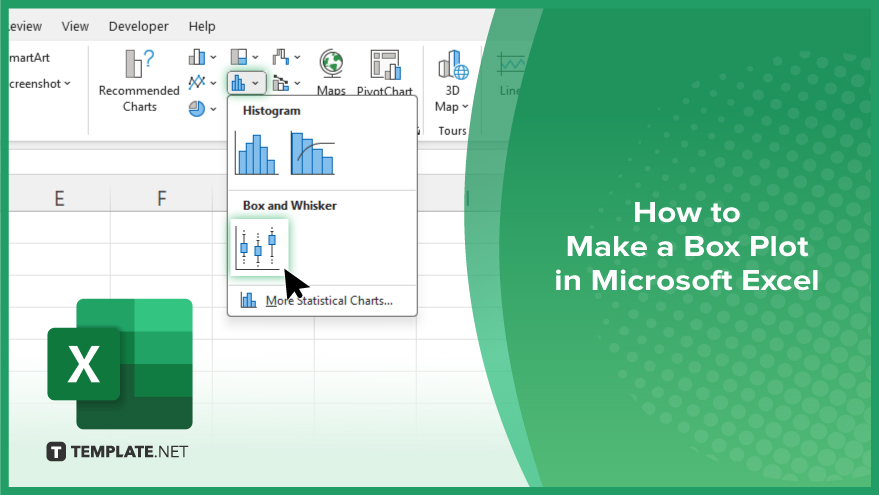Image resolution: width=879 pixels, height=495 pixels.
Task: Expand the Waterfall Chart dropdown arrow
Action: pos(297,57)
